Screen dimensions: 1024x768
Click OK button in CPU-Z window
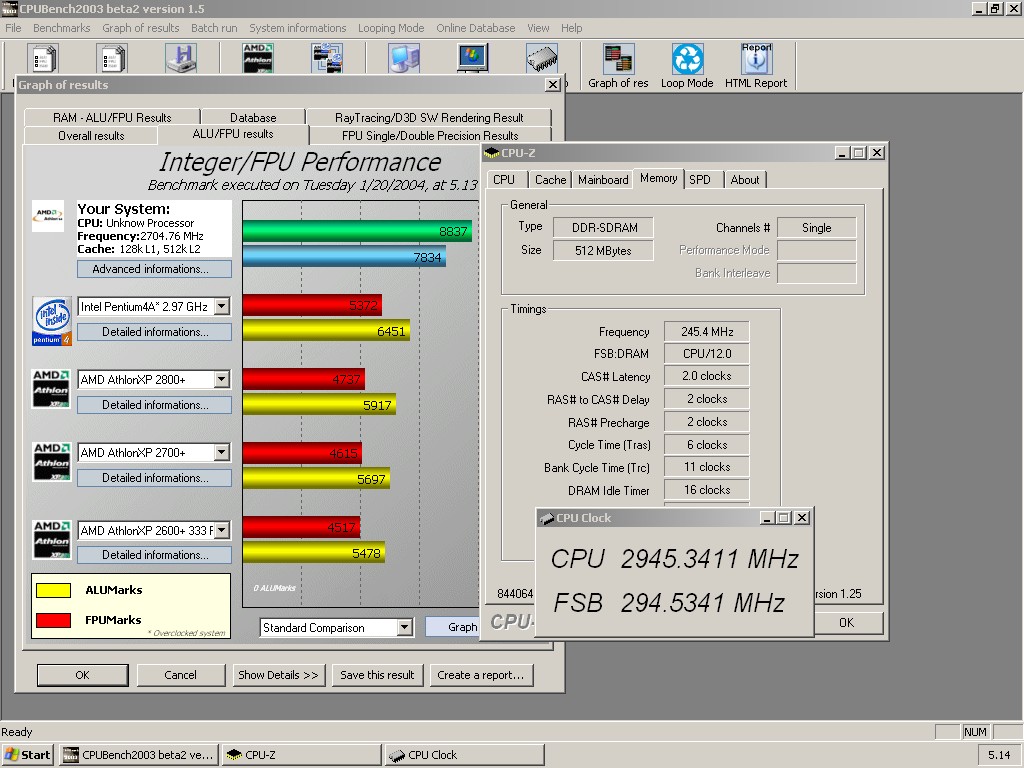click(x=846, y=622)
